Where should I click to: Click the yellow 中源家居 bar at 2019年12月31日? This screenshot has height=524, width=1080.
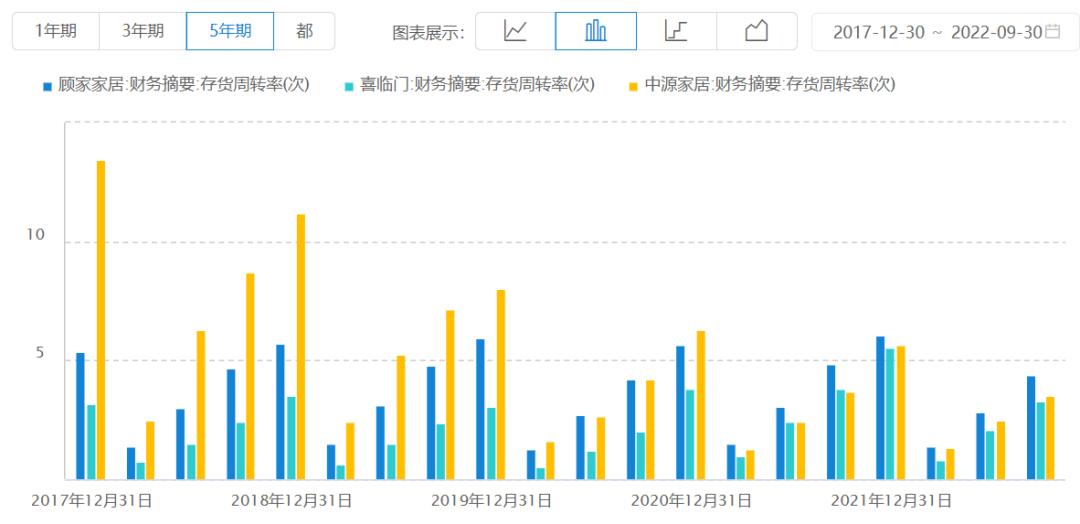[501, 385]
